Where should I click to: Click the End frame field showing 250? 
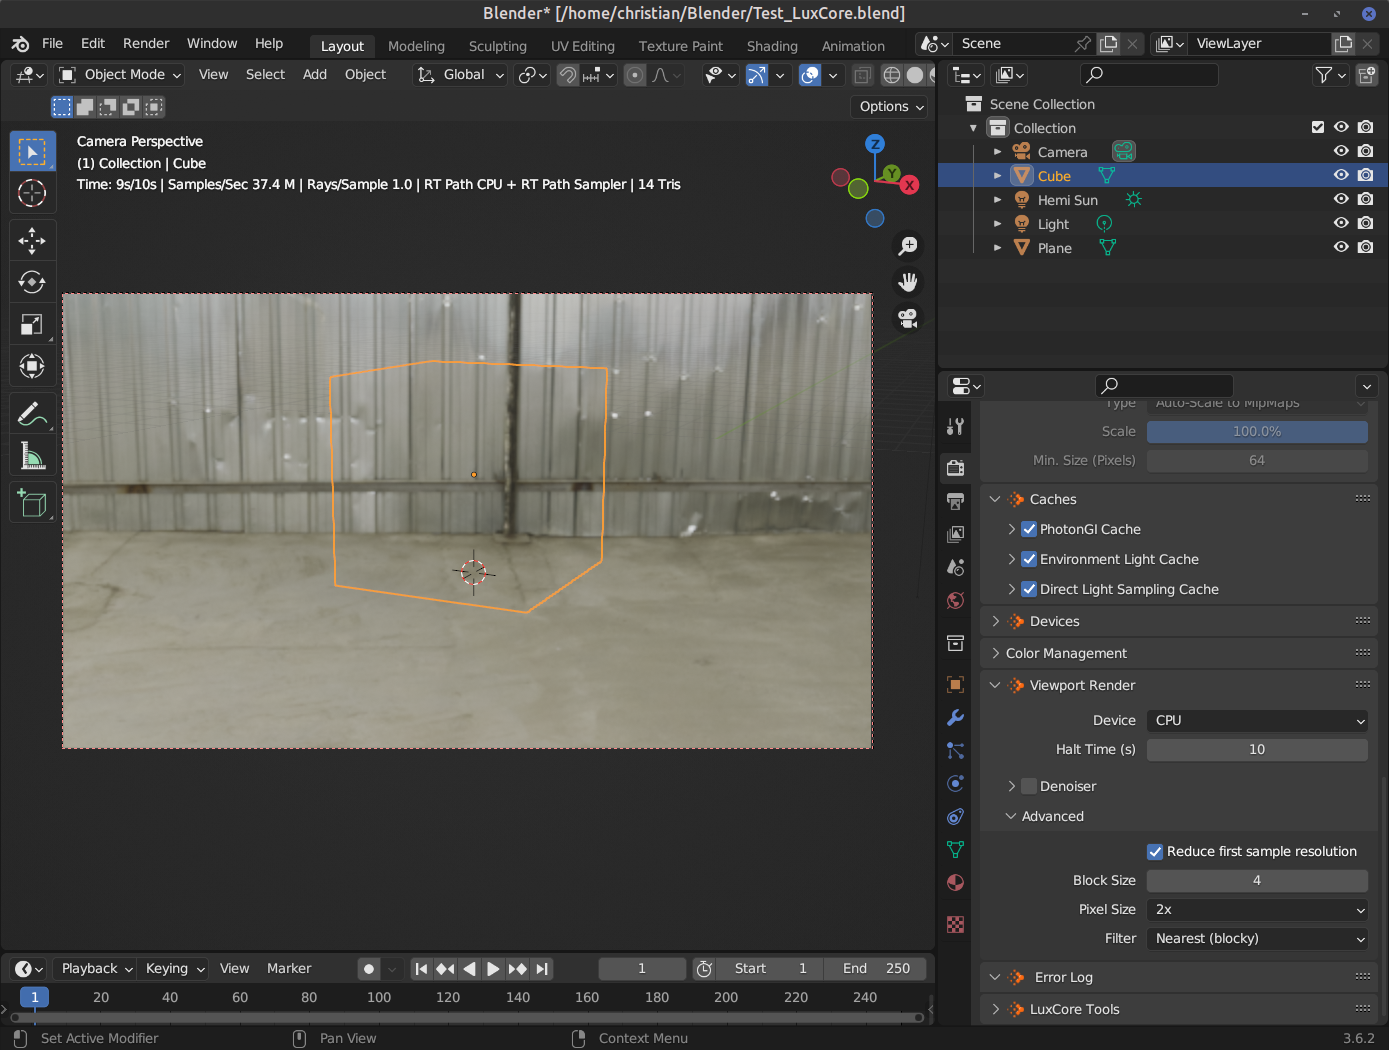tap(875, 968)
